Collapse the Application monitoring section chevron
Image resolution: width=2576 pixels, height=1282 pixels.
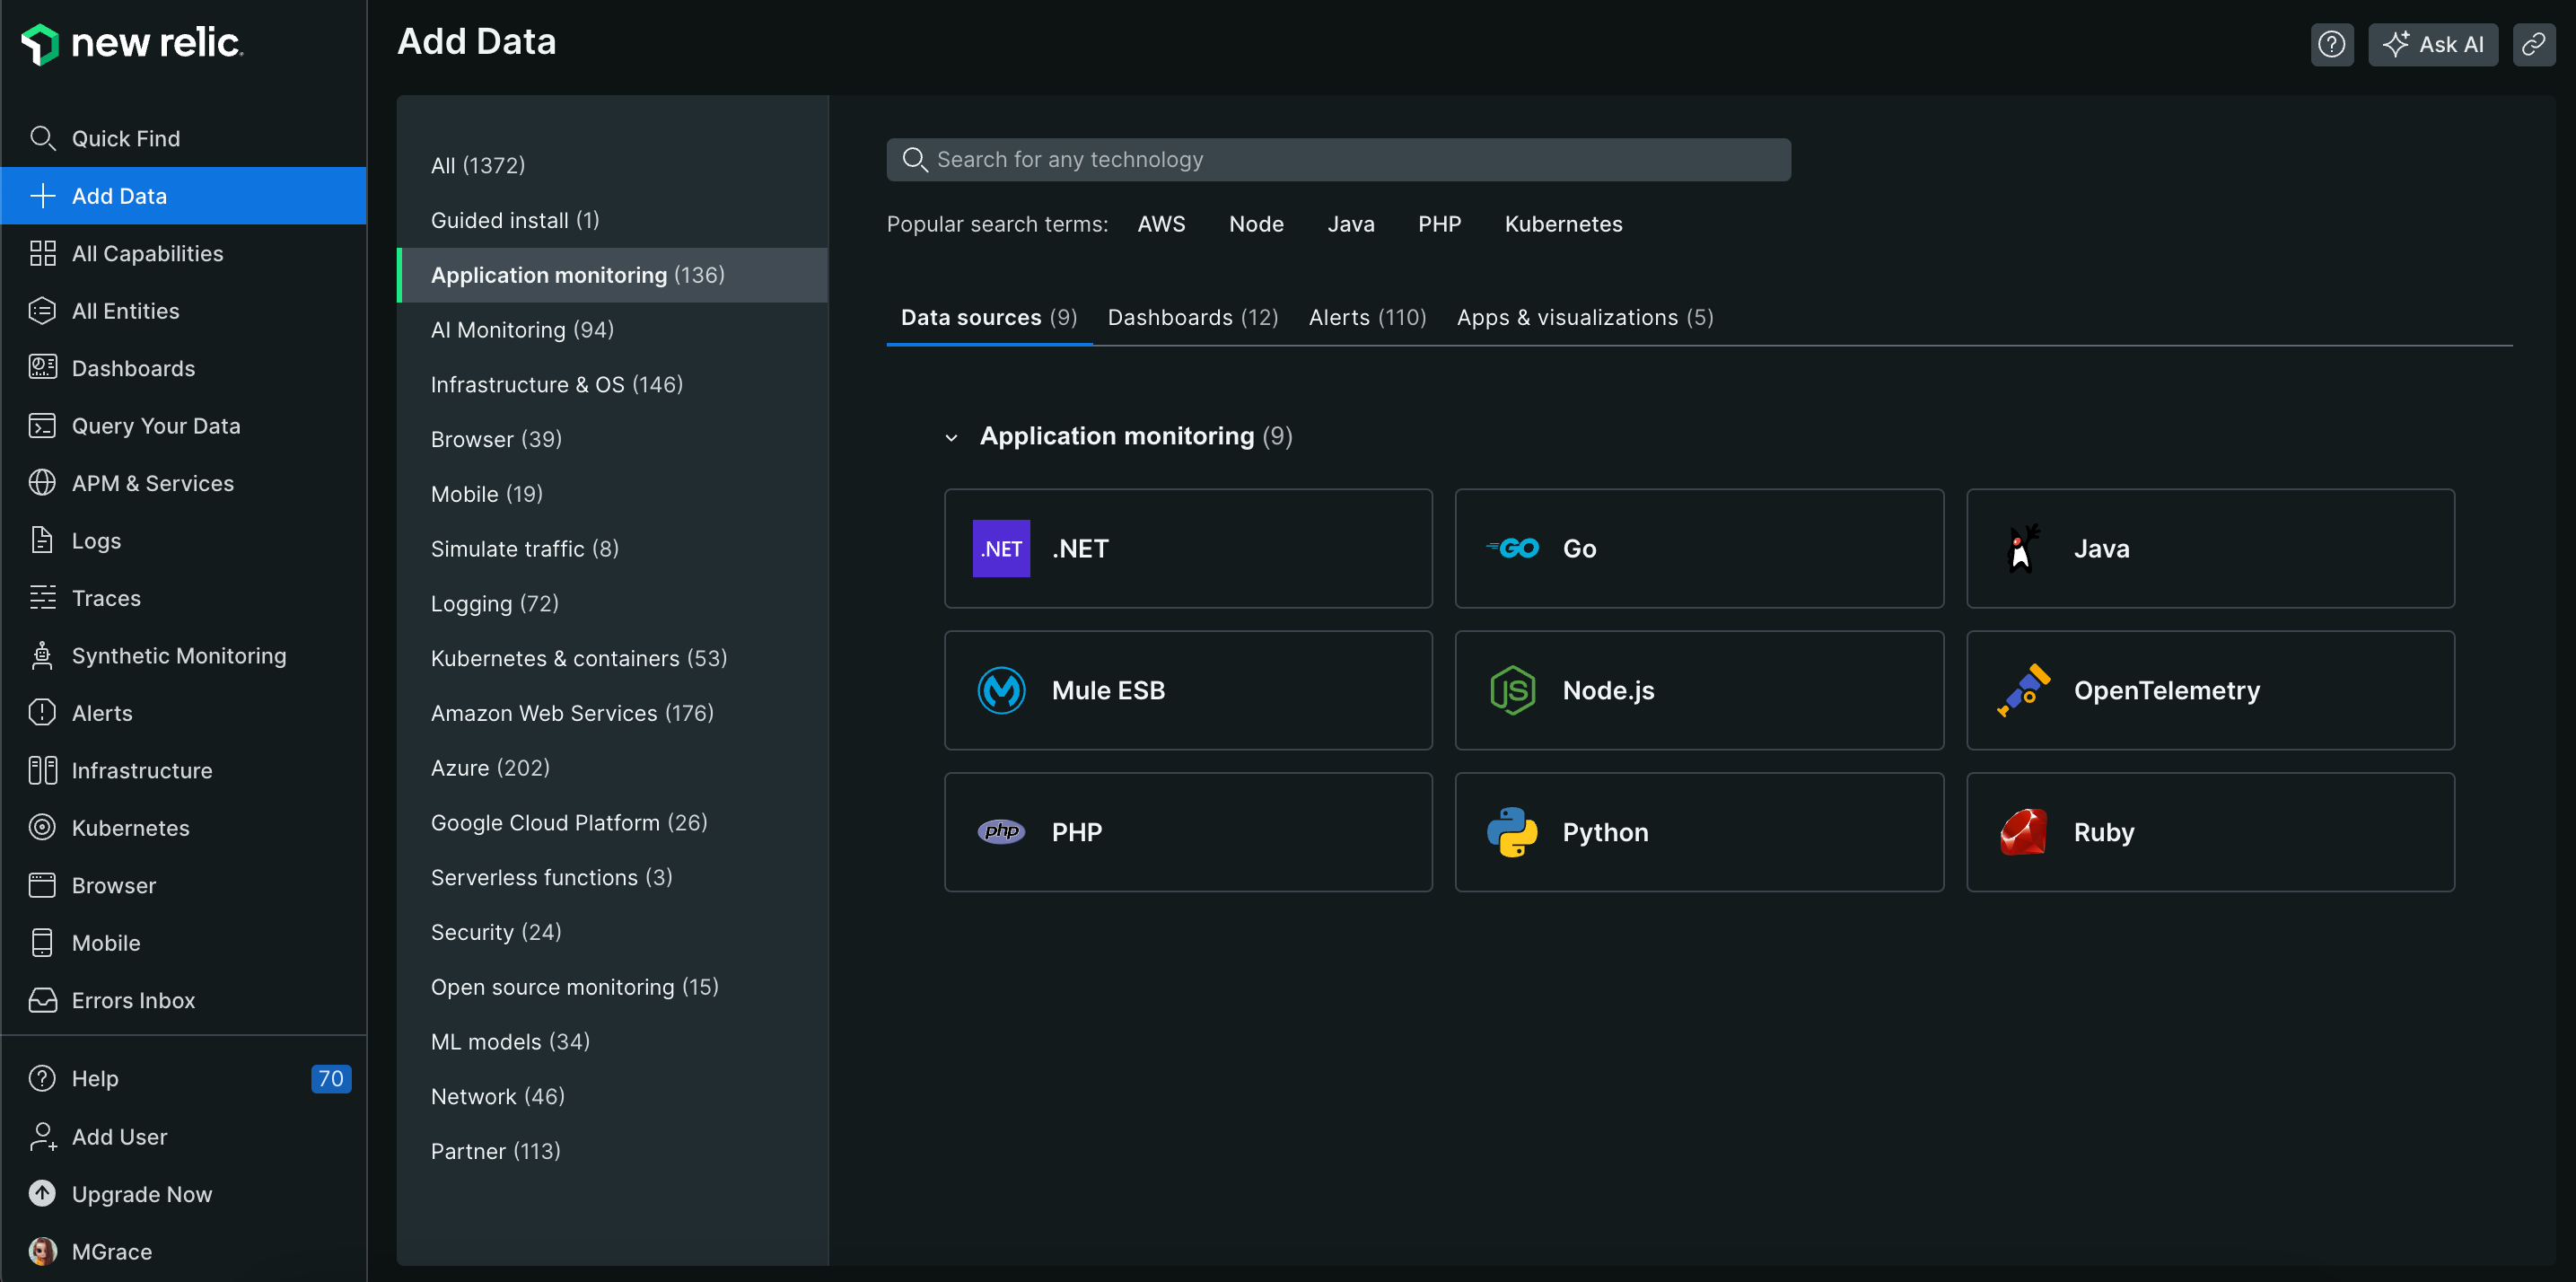tap(951, 438)
